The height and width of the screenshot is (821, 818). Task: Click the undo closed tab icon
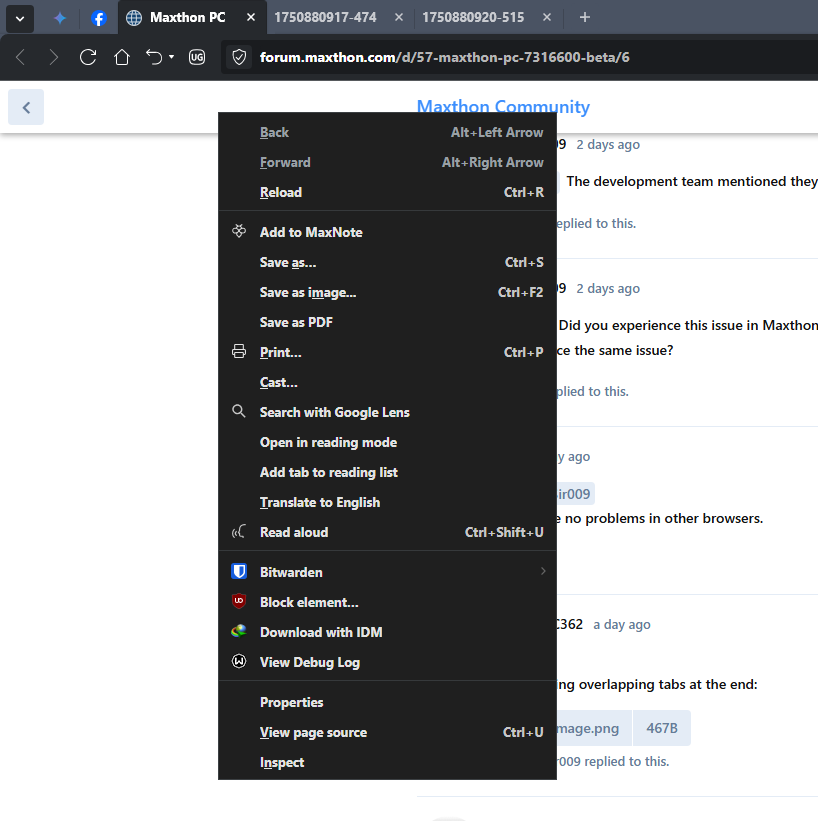click(x=154, y=57)
